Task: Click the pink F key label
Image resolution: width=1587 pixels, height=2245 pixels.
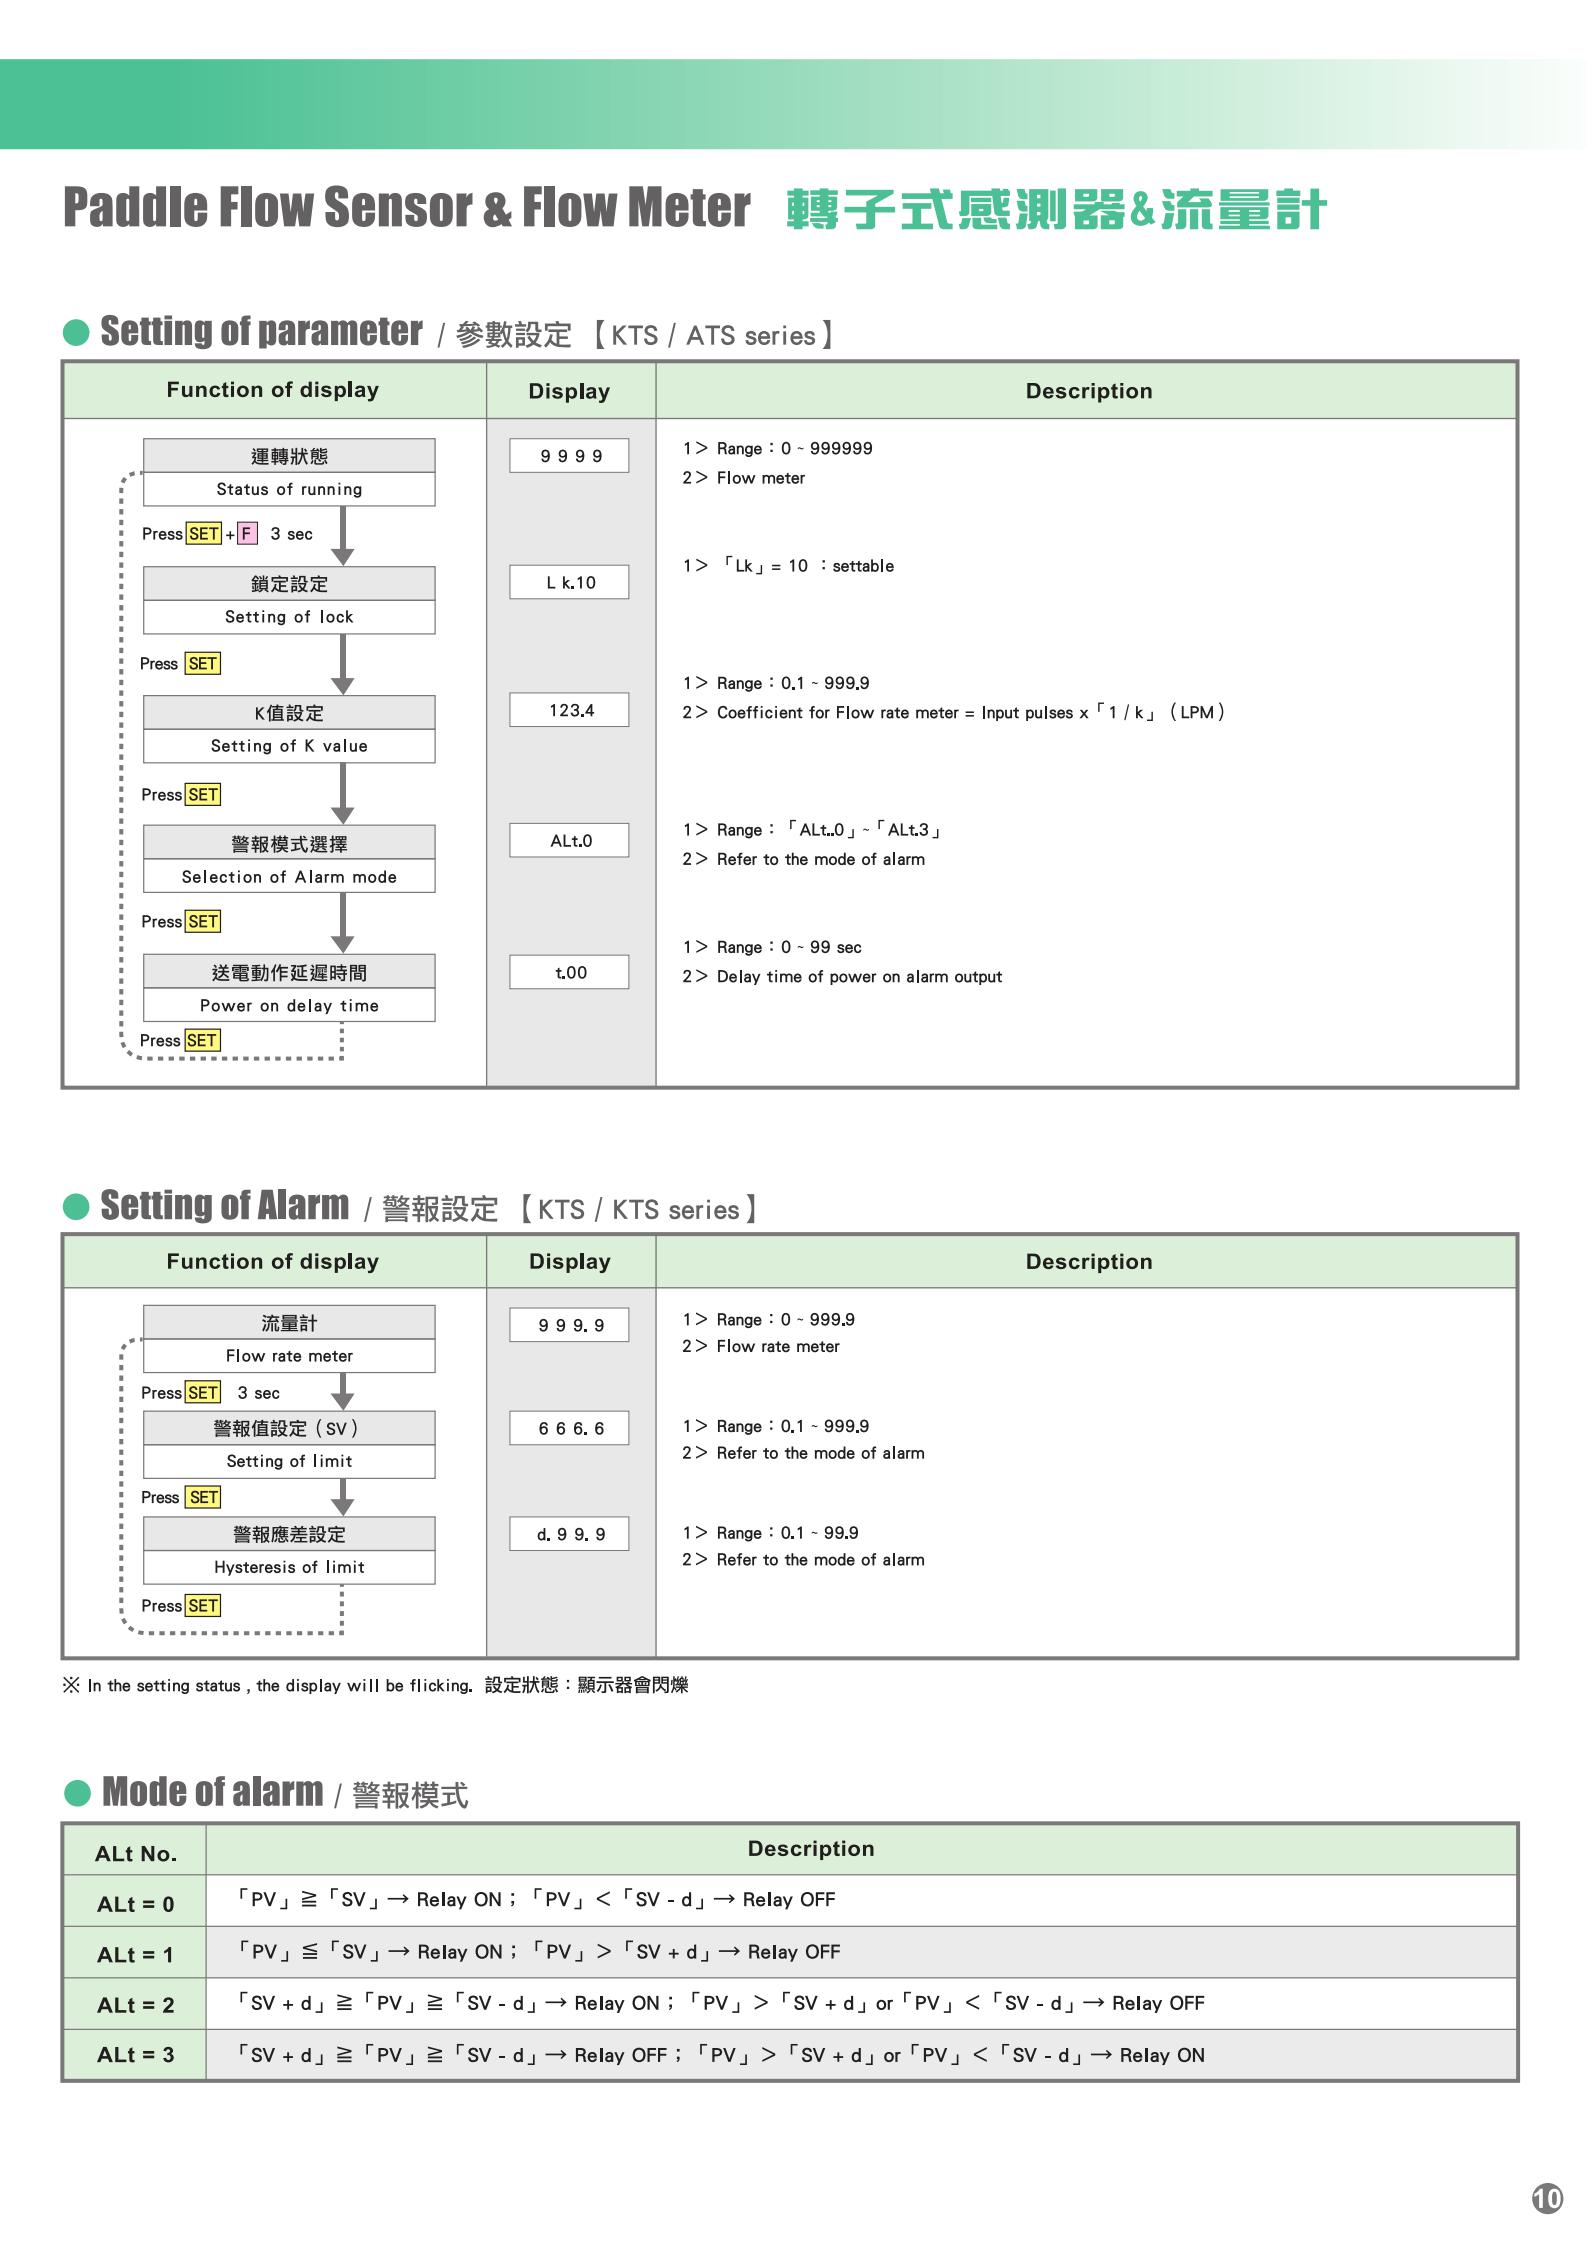Action: 247,534
